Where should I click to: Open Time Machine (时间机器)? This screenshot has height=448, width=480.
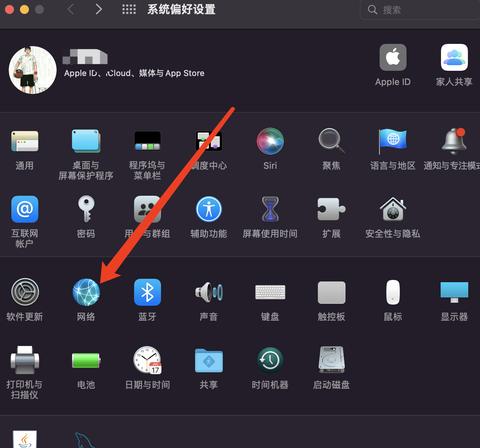coord(270,360)
